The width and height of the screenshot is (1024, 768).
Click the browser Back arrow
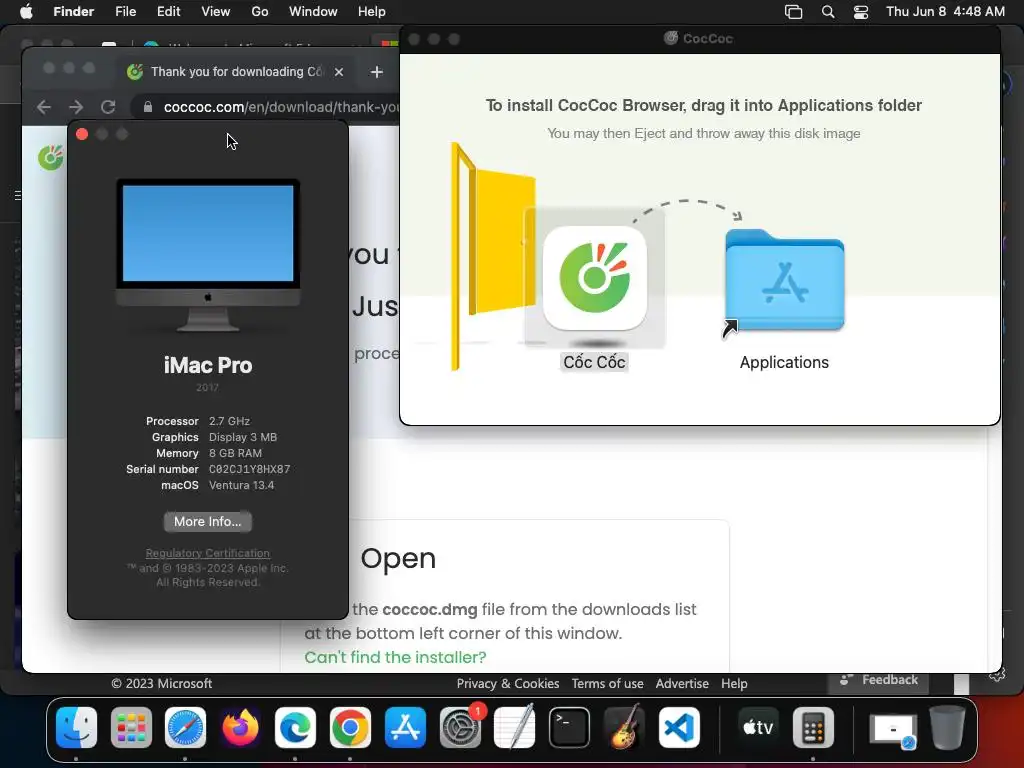(x=44, y=107)
